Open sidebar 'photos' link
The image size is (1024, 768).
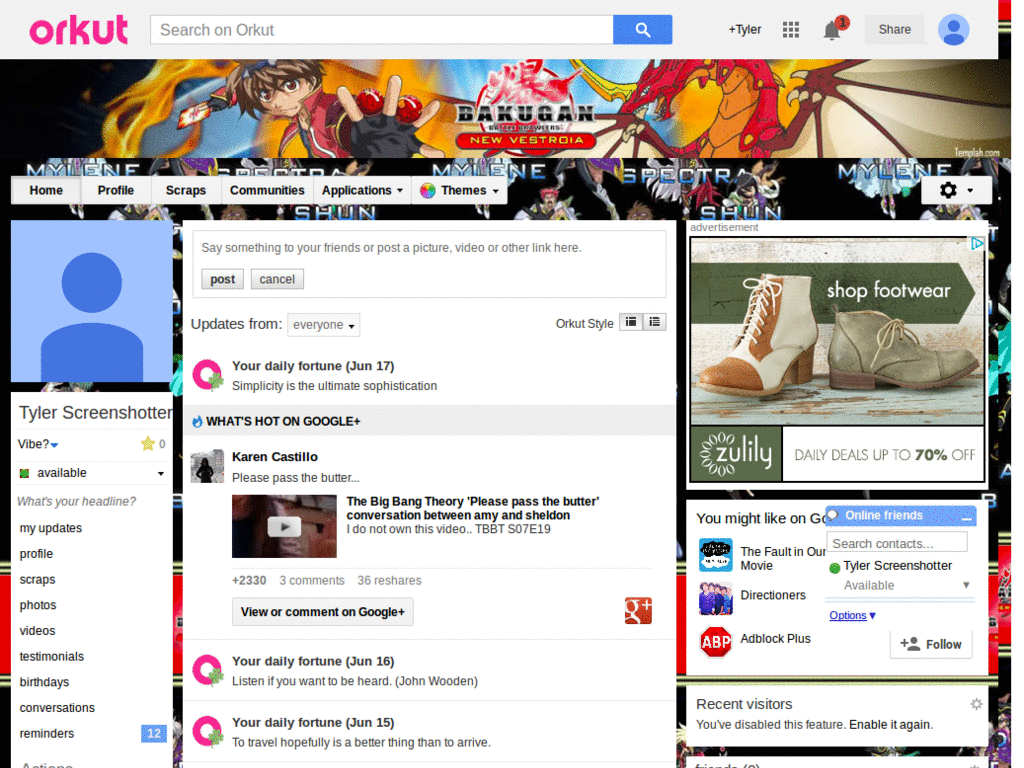click(x=38, y=605)
